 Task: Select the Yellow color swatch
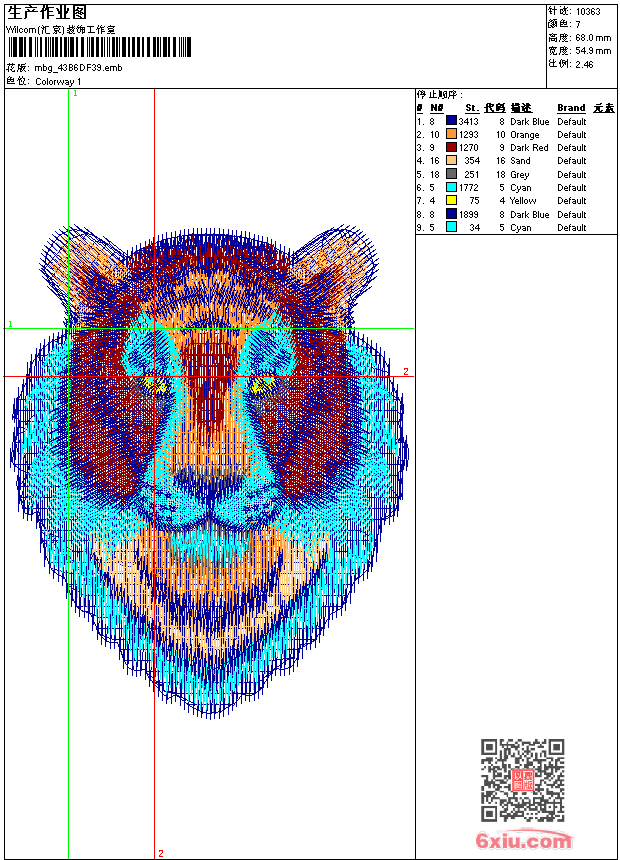pos(451,200)
